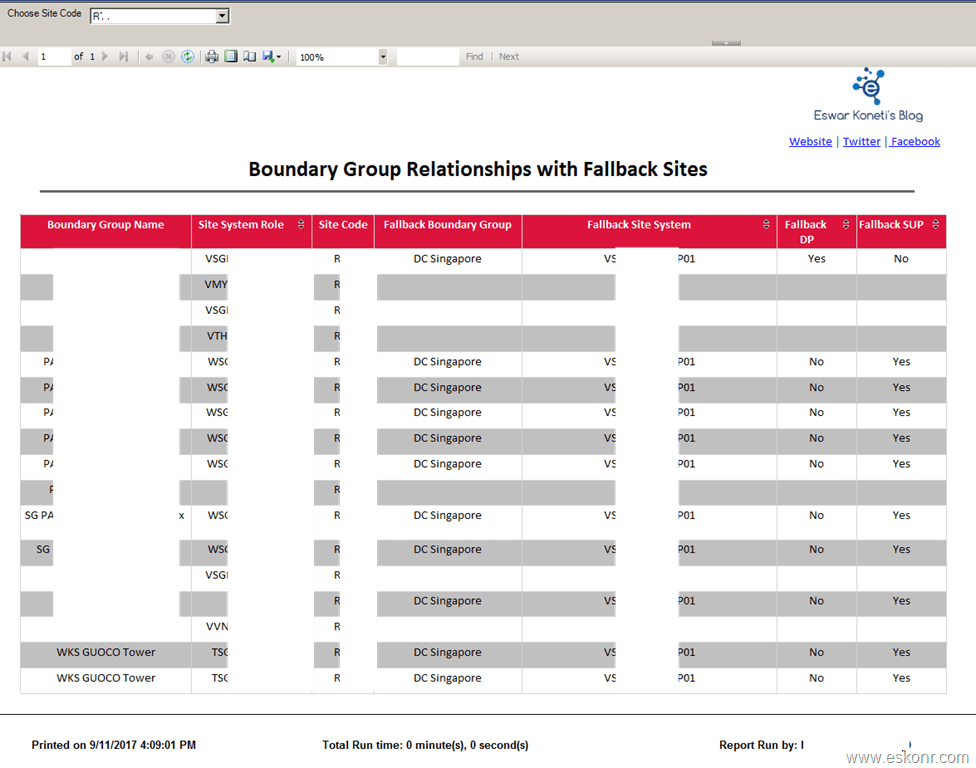
Task: Refresh the report data
Action: pos(188,56)
